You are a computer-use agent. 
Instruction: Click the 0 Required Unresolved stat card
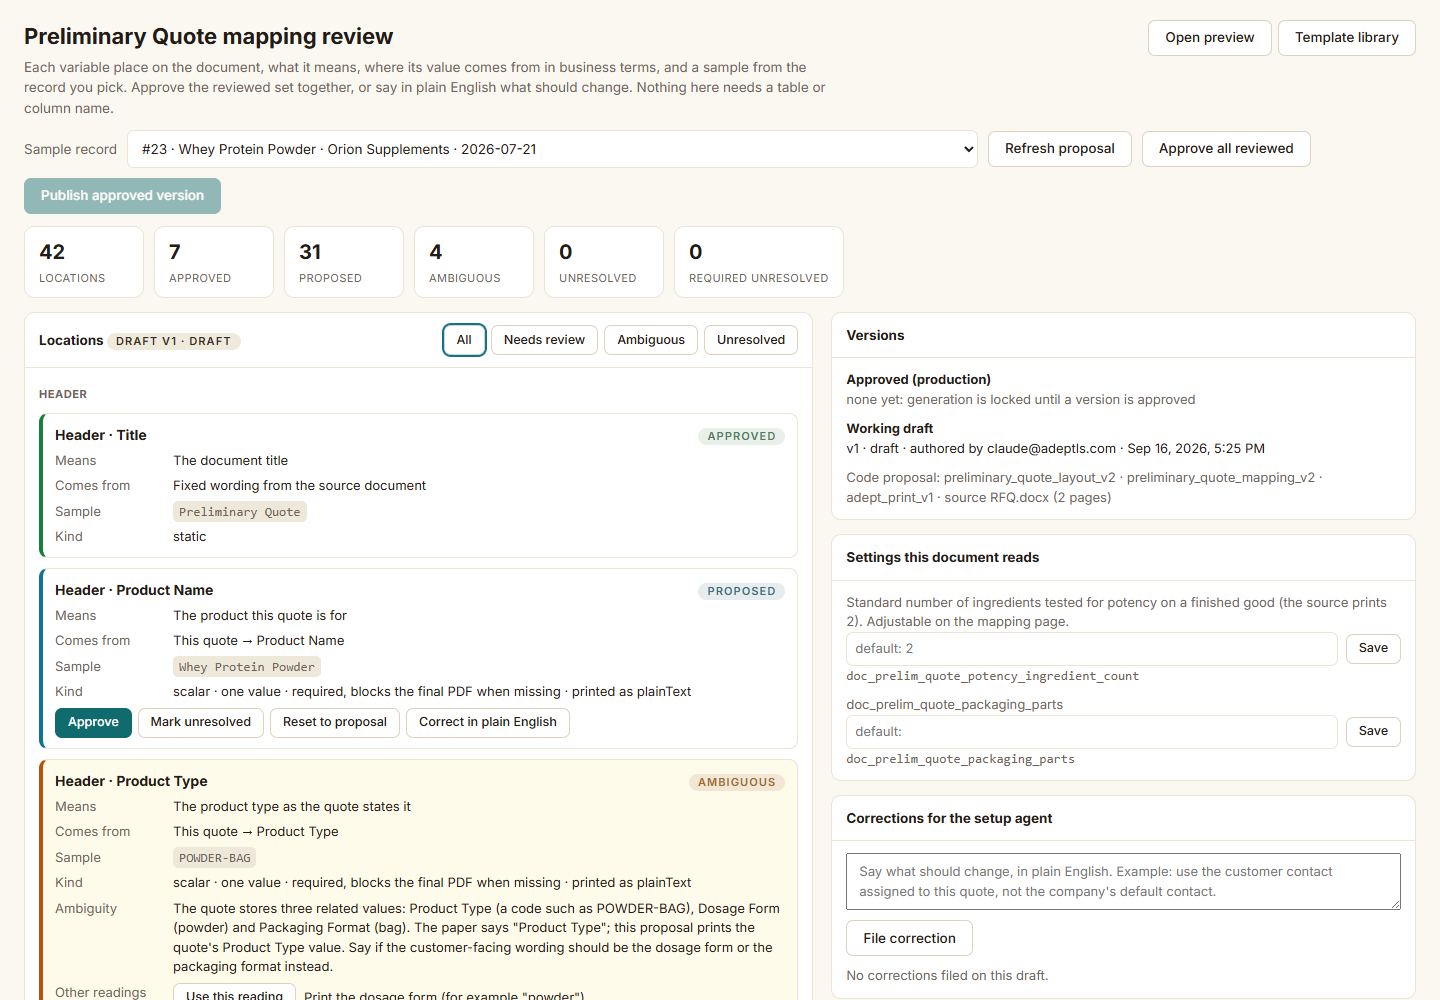pyautogui.click(x=759, y=262)
